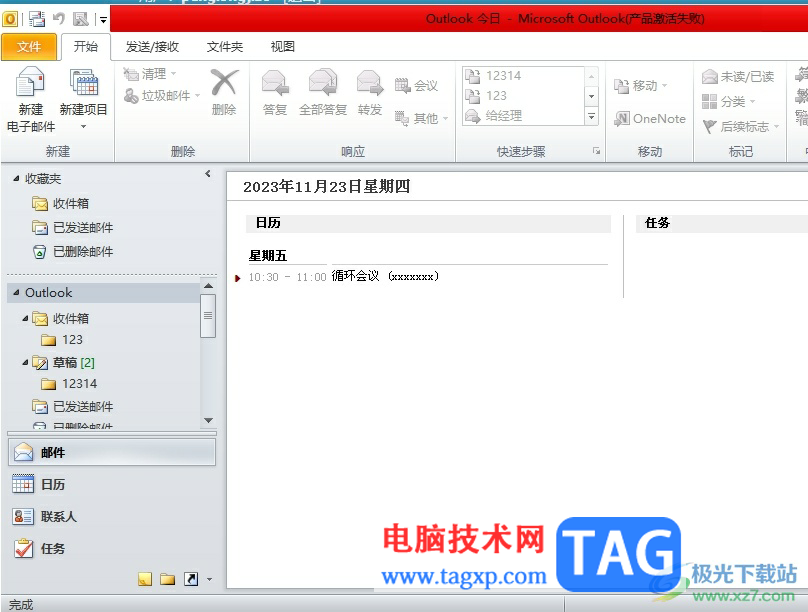Open the Drafts (草稿) [2] folder
This screenshot has width=808, height=612.
pos(64,363)
